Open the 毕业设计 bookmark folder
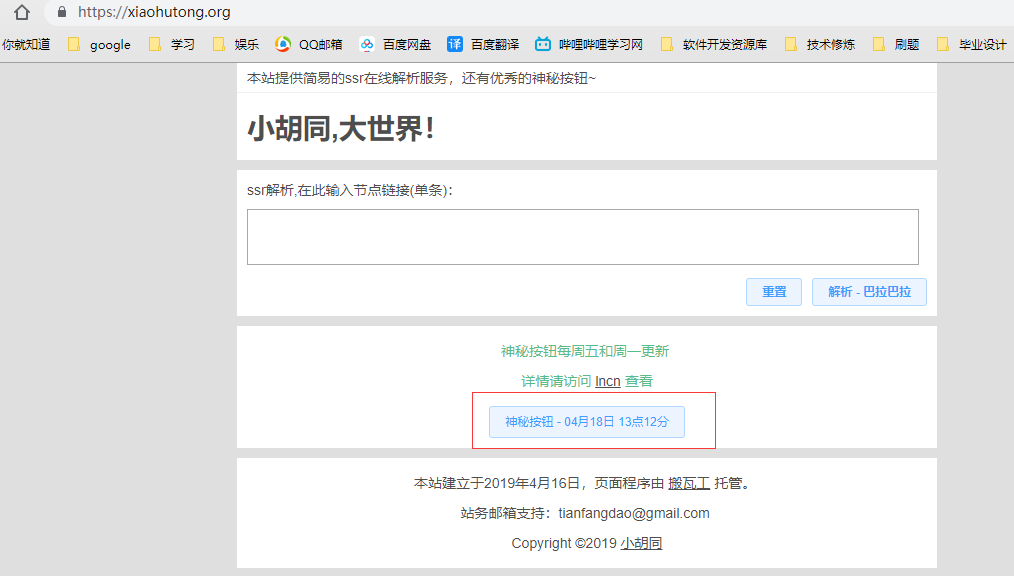Viewport: 1014px width, 576px height. click(971, 44)
